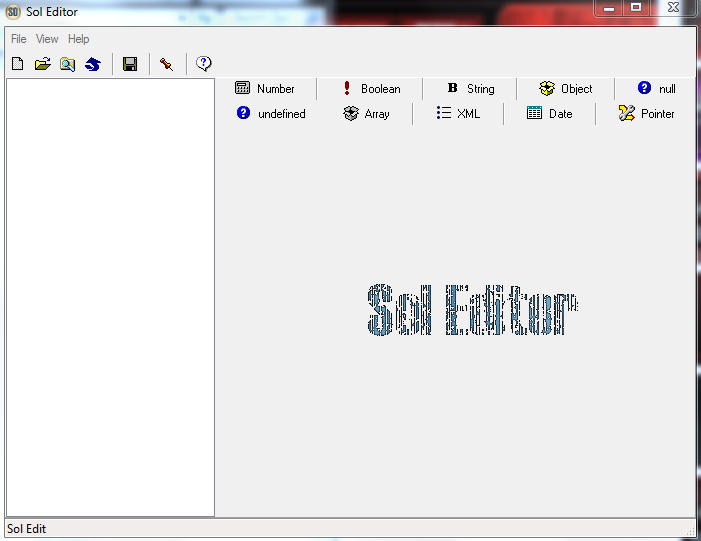The width and height of the screenshot is (701, 541).
Task: Add an Object value
Action: (566, 89)
